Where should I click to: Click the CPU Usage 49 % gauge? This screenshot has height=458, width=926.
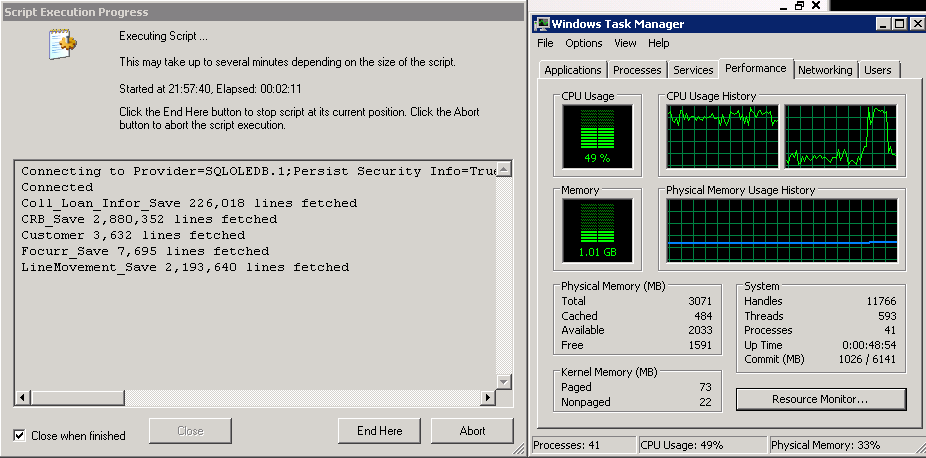click(597, 136)
